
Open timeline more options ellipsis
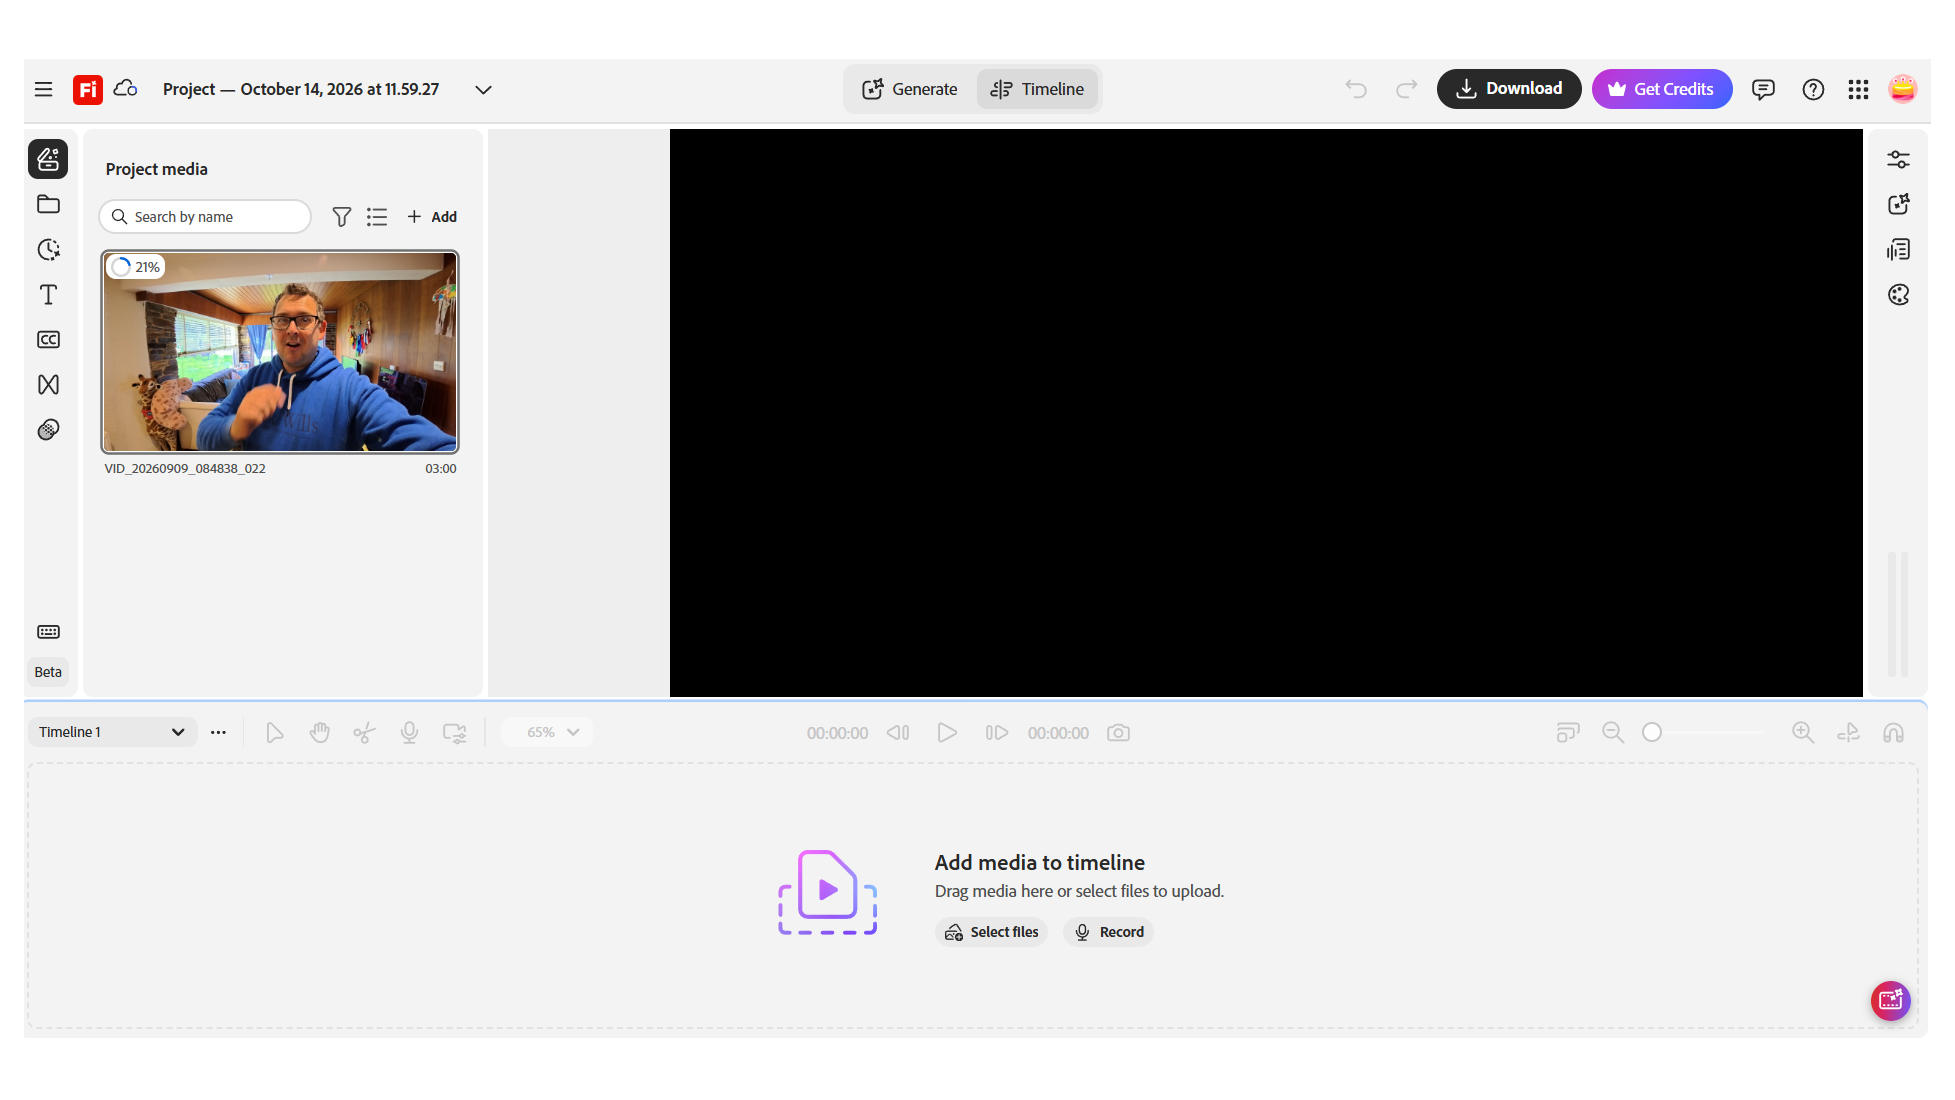tap(218, 732)
